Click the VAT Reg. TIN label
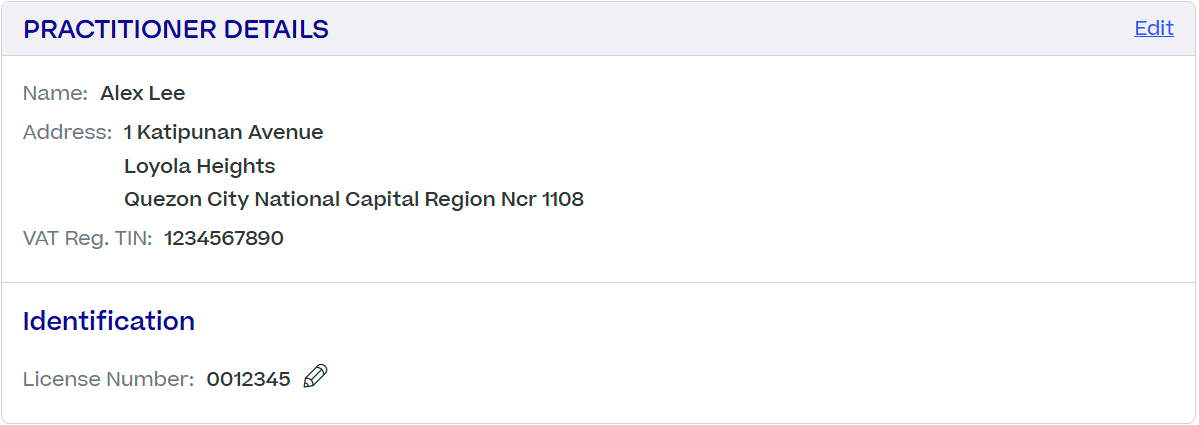1199x425 pixels. point(88,238)
